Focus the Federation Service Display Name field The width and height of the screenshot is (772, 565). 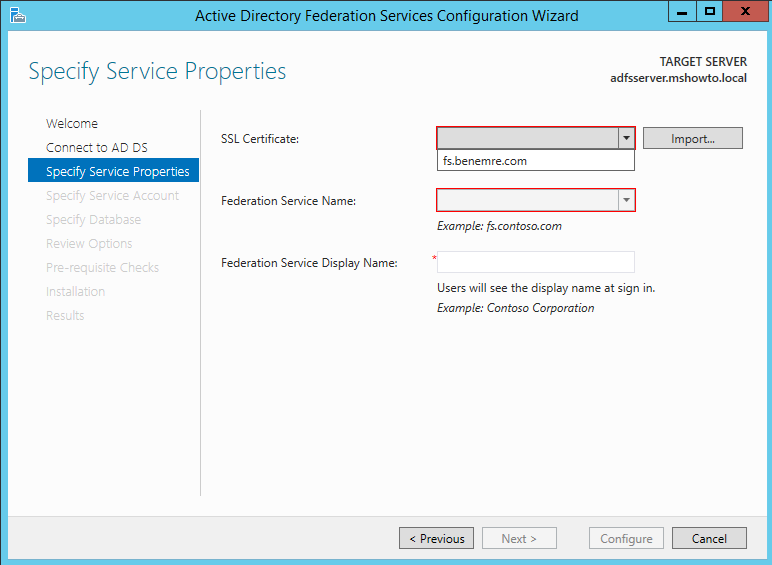point(536,262)
